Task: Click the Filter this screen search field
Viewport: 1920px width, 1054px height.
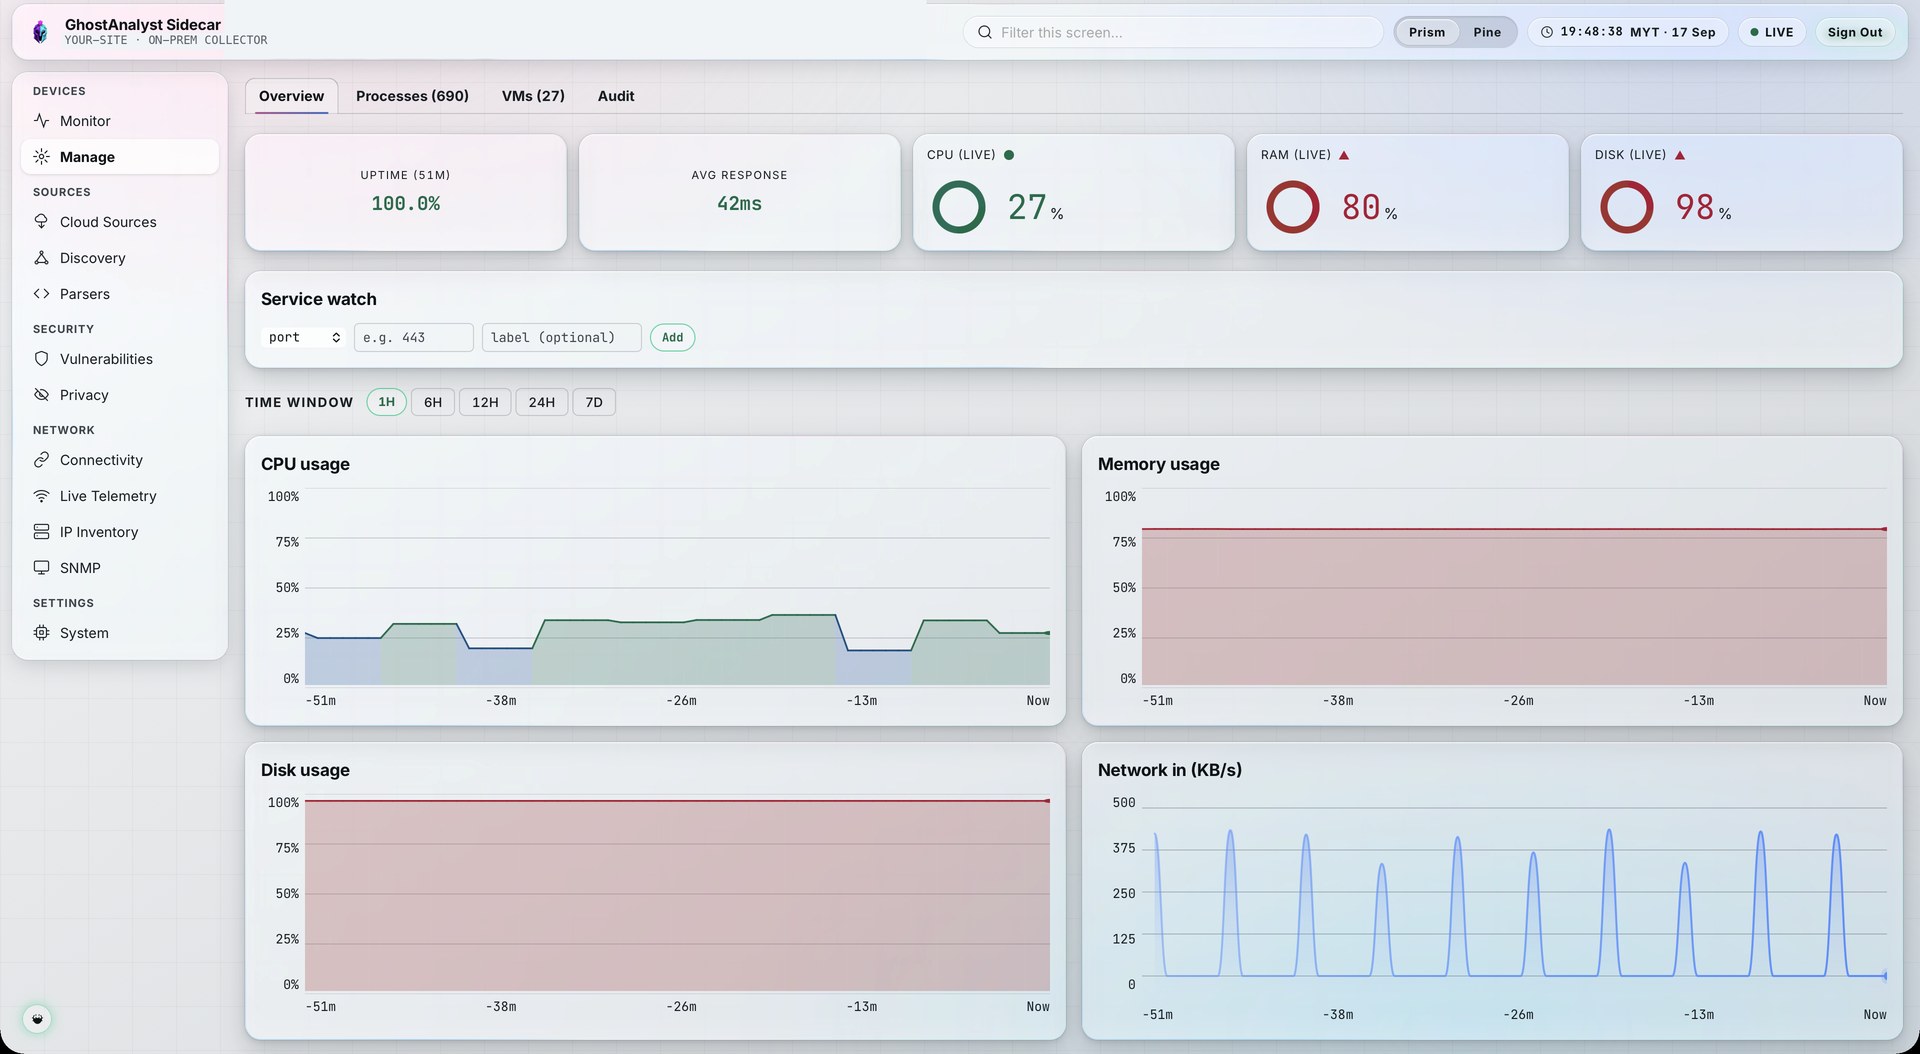Action: coord(1173,32)
